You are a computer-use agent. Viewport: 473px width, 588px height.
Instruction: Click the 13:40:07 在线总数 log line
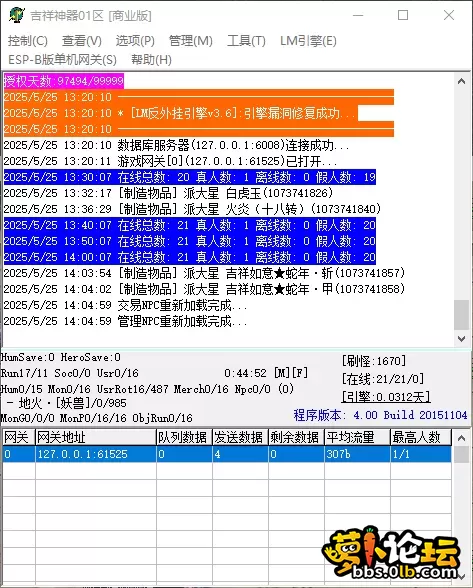[190, 225]
